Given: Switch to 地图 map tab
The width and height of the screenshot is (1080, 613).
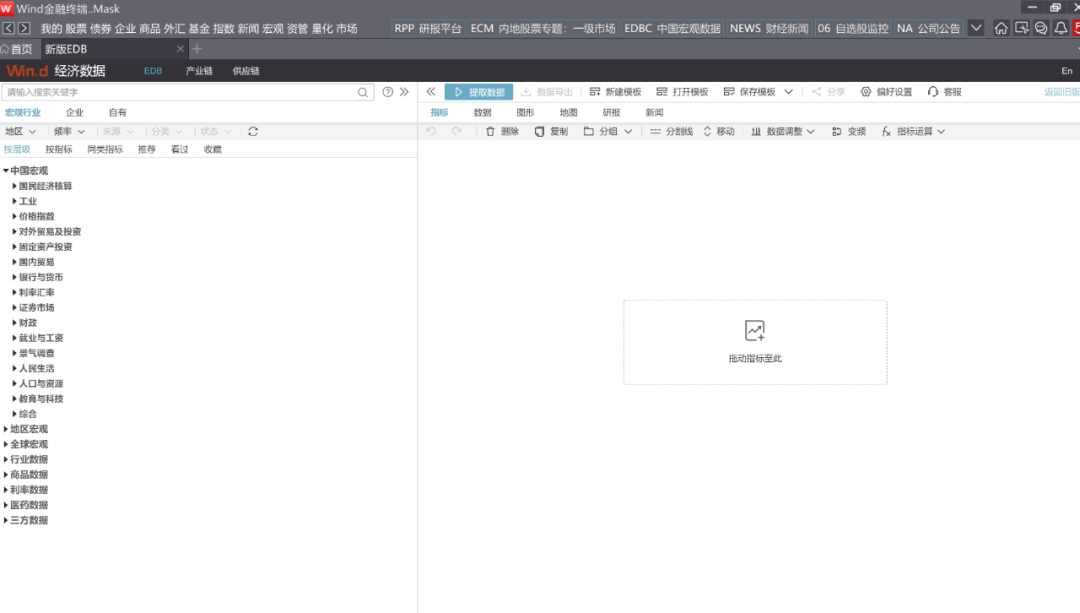Looking at the screenshot, I should (x=568, y=112).
